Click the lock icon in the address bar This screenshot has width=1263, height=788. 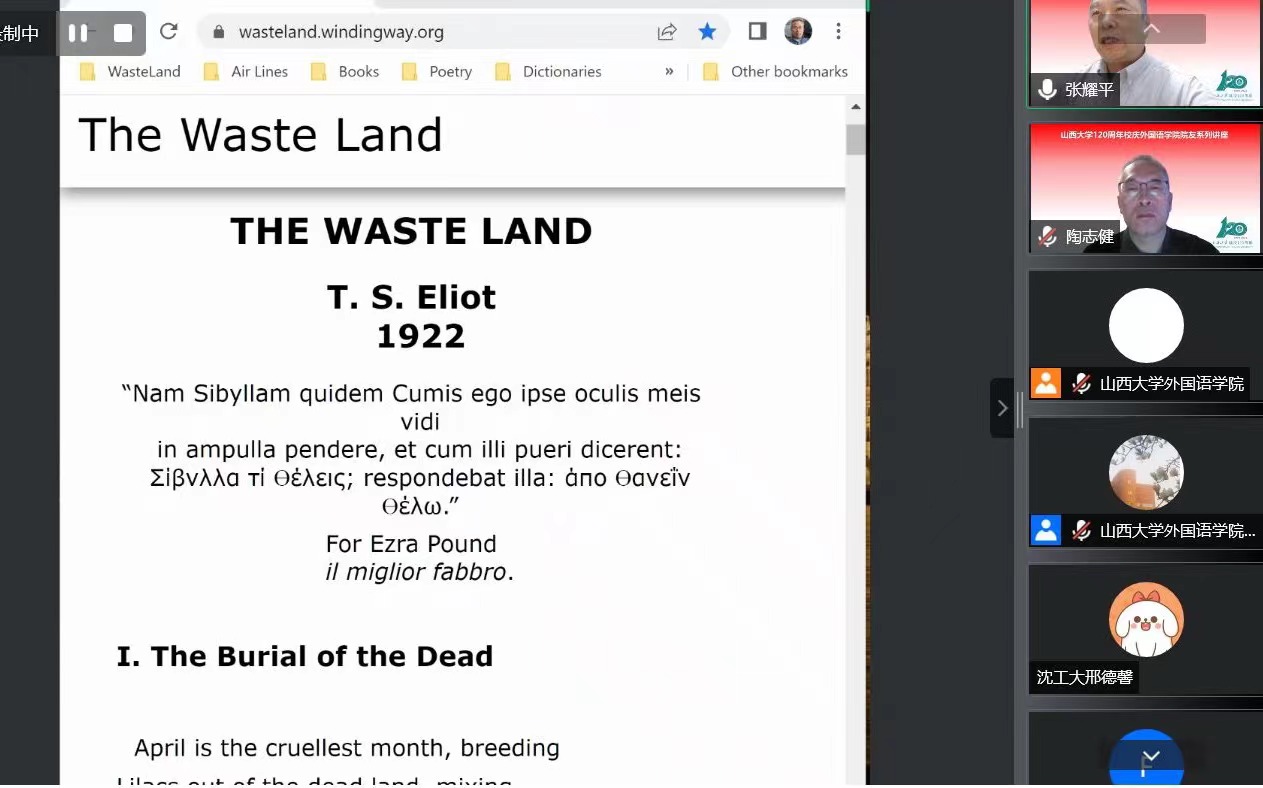pyautogui.click(x=218, y=32)
